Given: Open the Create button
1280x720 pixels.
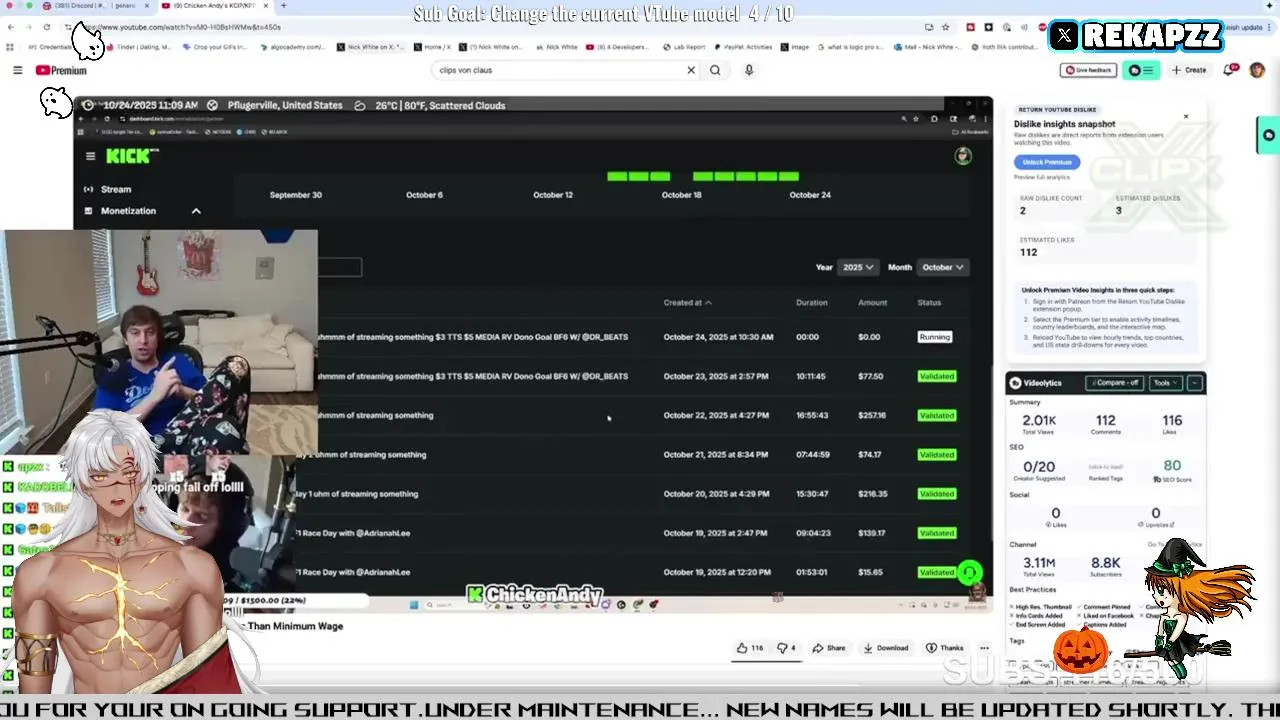Looking at the screenshot, I should (1189, 70).
